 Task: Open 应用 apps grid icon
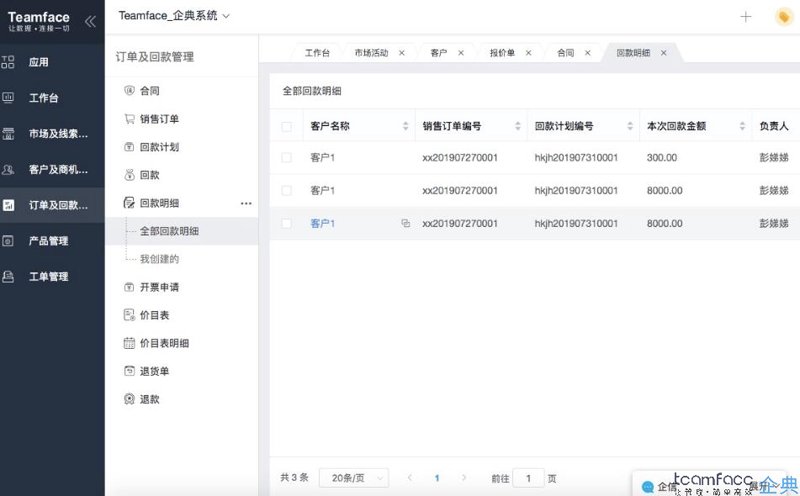click(x=8, y=62)
